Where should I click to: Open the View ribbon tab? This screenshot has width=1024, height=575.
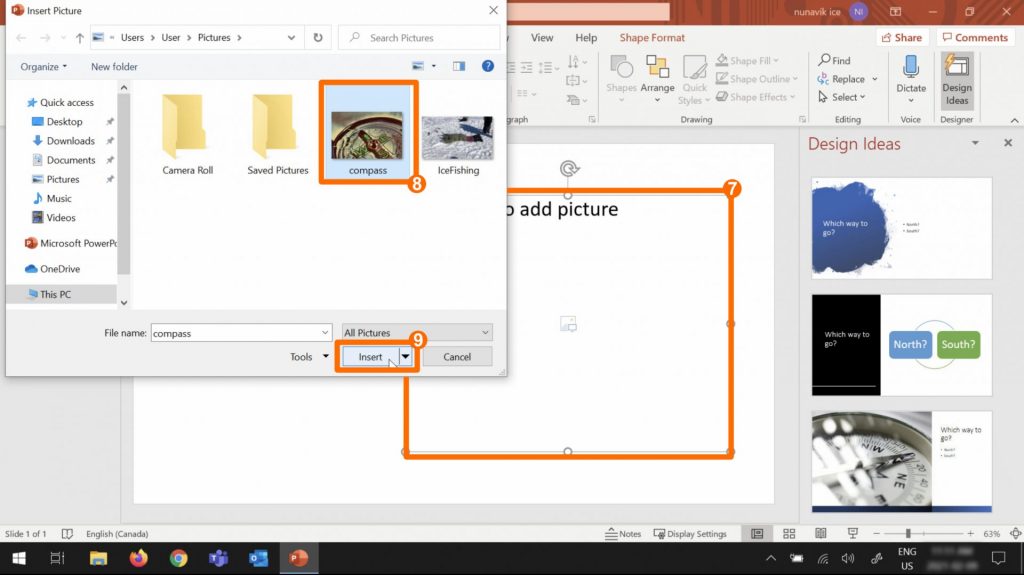click(542, 38)
